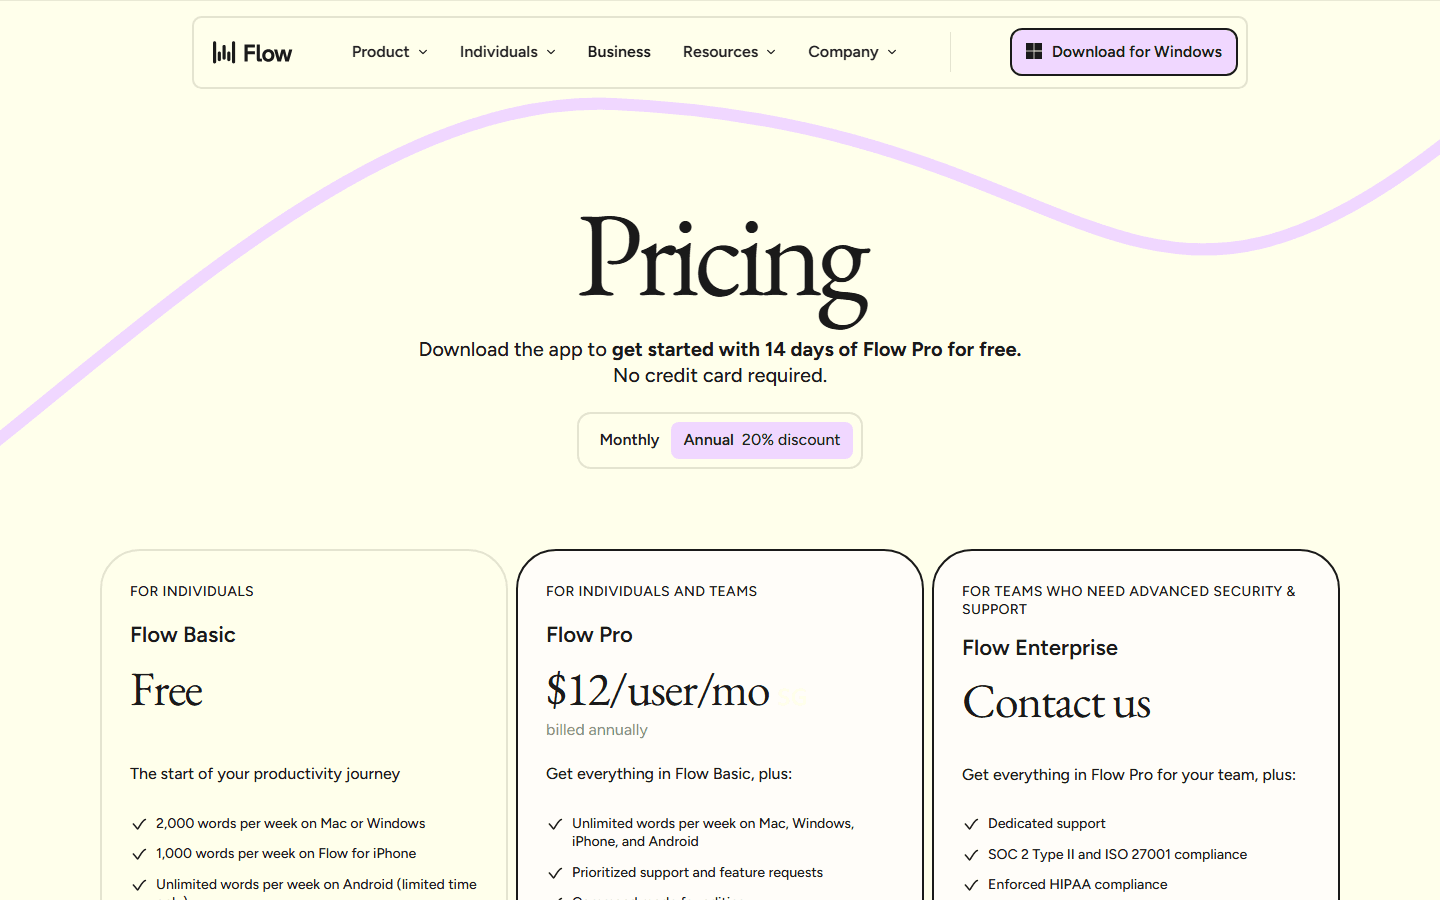Image resolution: width=1440 pixels, height=900 pixels.
Task: Click 'FOR INDIVIDUALS AND TEAMS' label
Action: click(651, 591)
